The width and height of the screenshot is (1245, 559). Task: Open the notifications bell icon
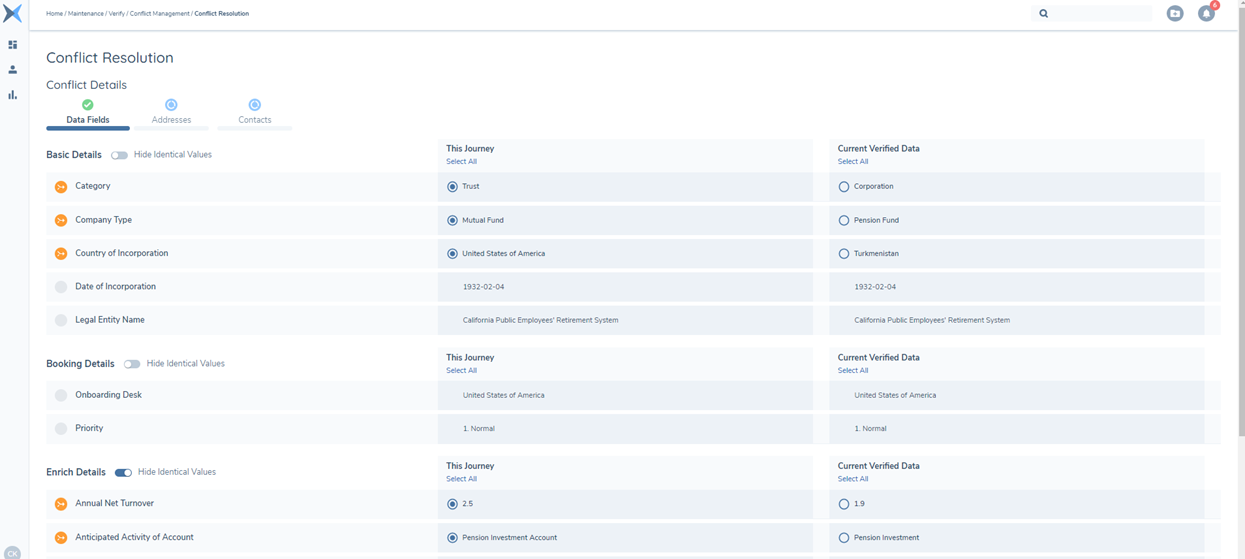(1207, 14)
